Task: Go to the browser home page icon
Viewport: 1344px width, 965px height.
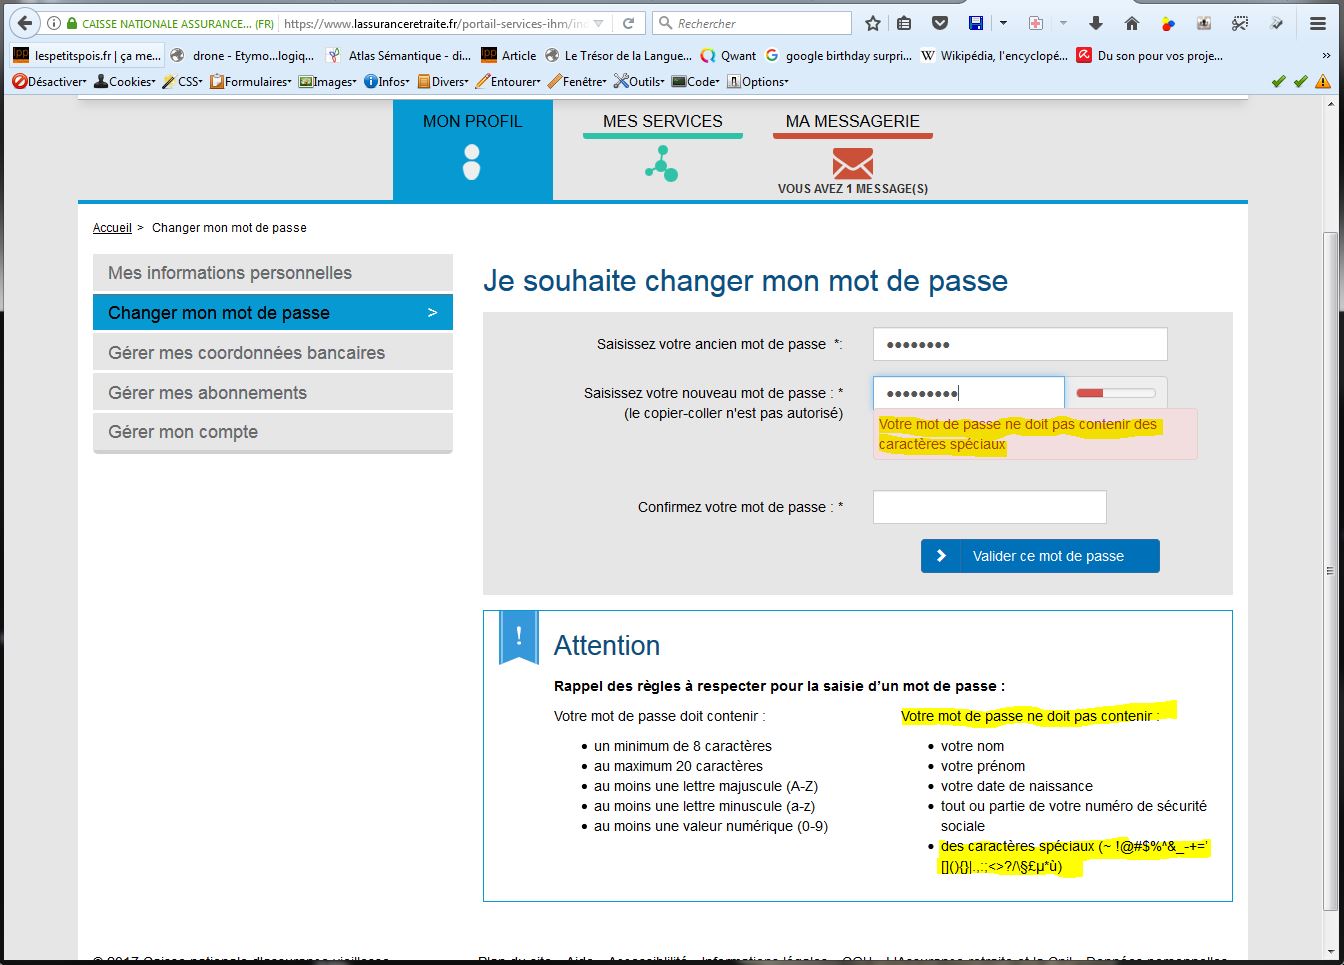Action: pyautogui.click(x=1132, y=23)
